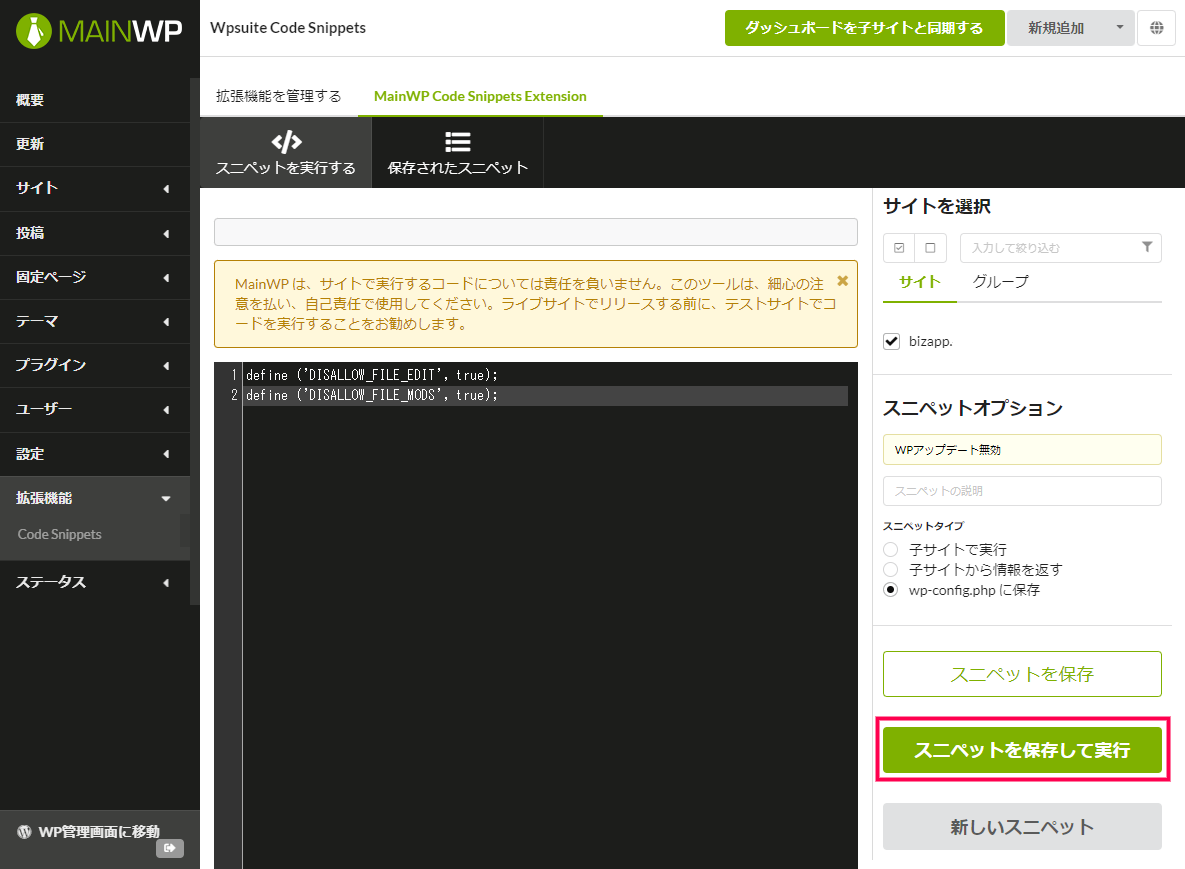Expand the ユーザー sidebar menu arrow

[x=166, y=410]
